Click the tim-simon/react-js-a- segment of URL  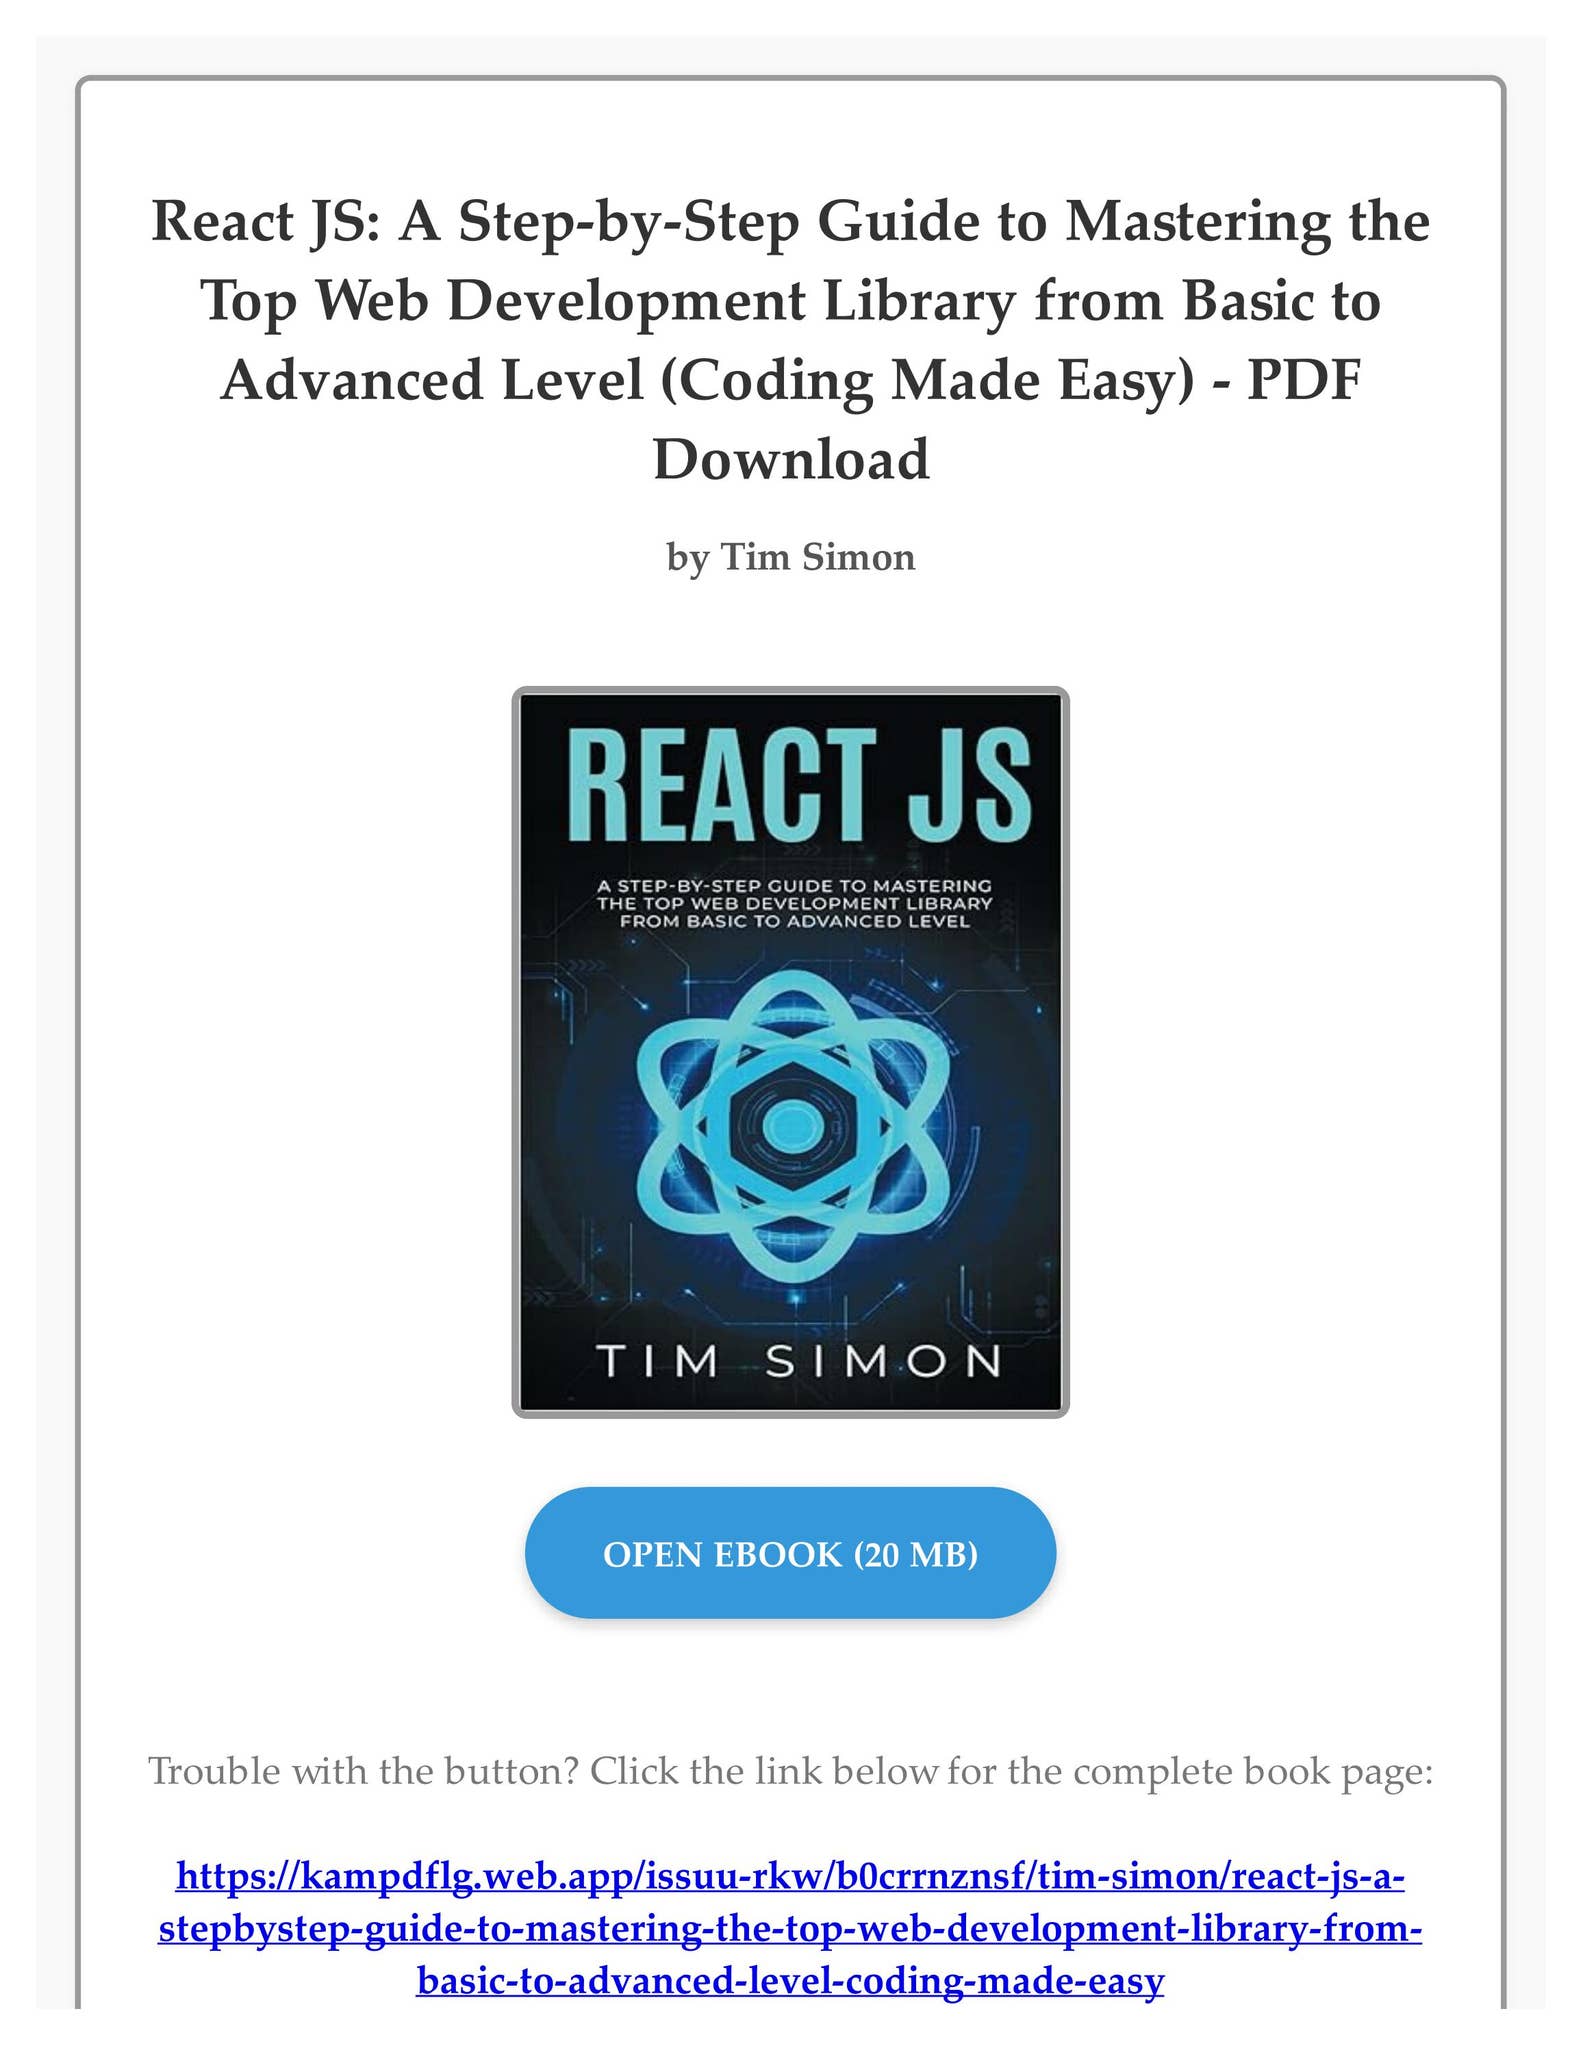point(1222,1876)
